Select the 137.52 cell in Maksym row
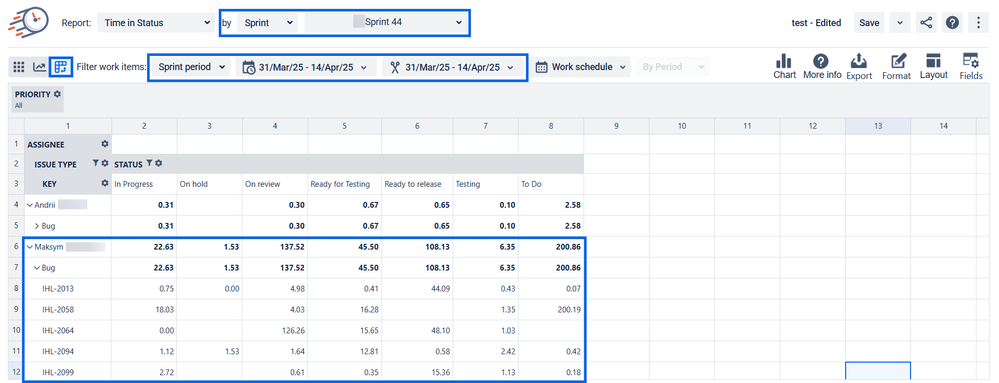This screenshot has height=383, width=999. 275,247
